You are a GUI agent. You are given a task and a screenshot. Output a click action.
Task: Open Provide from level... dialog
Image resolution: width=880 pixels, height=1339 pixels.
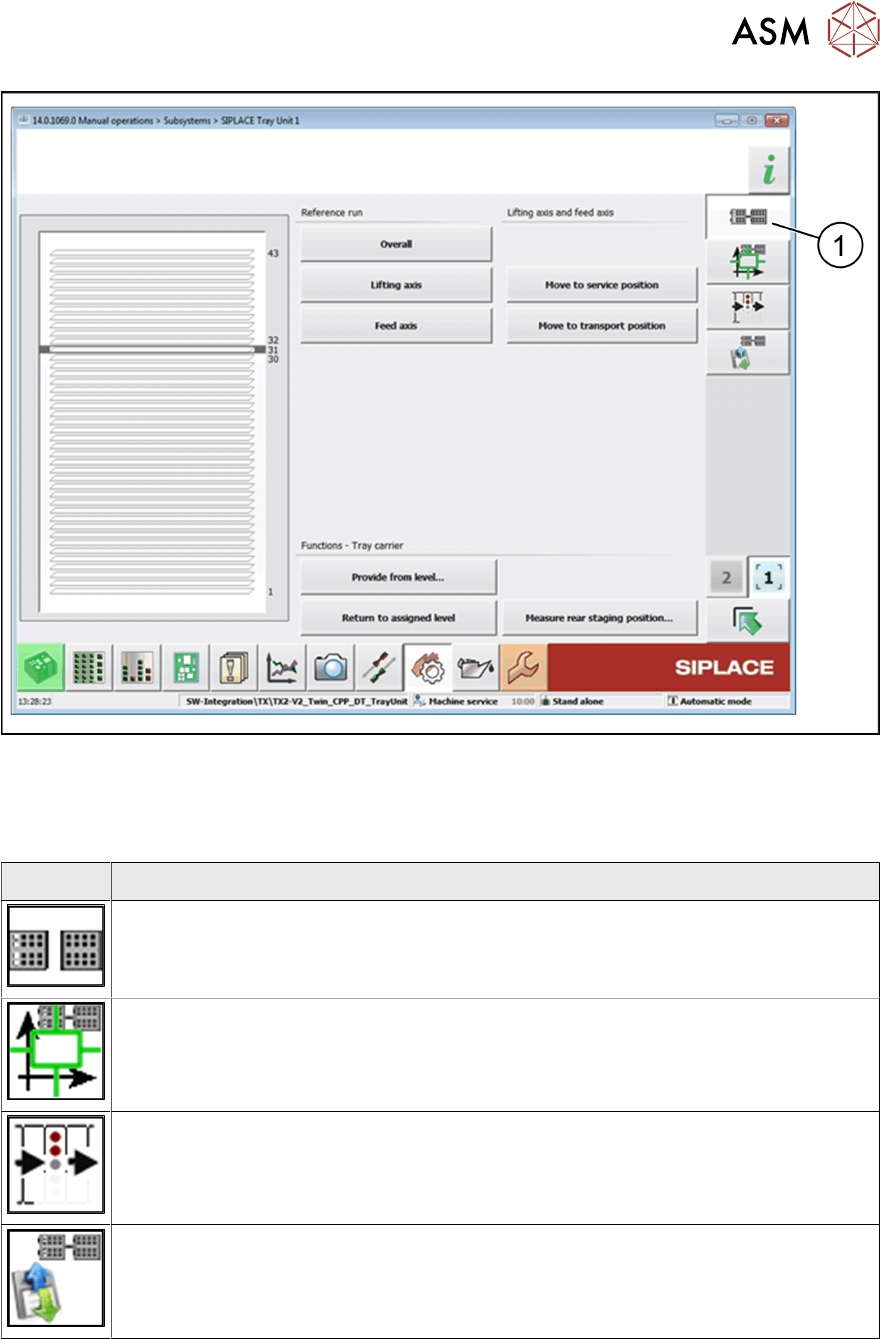[398, 577]
